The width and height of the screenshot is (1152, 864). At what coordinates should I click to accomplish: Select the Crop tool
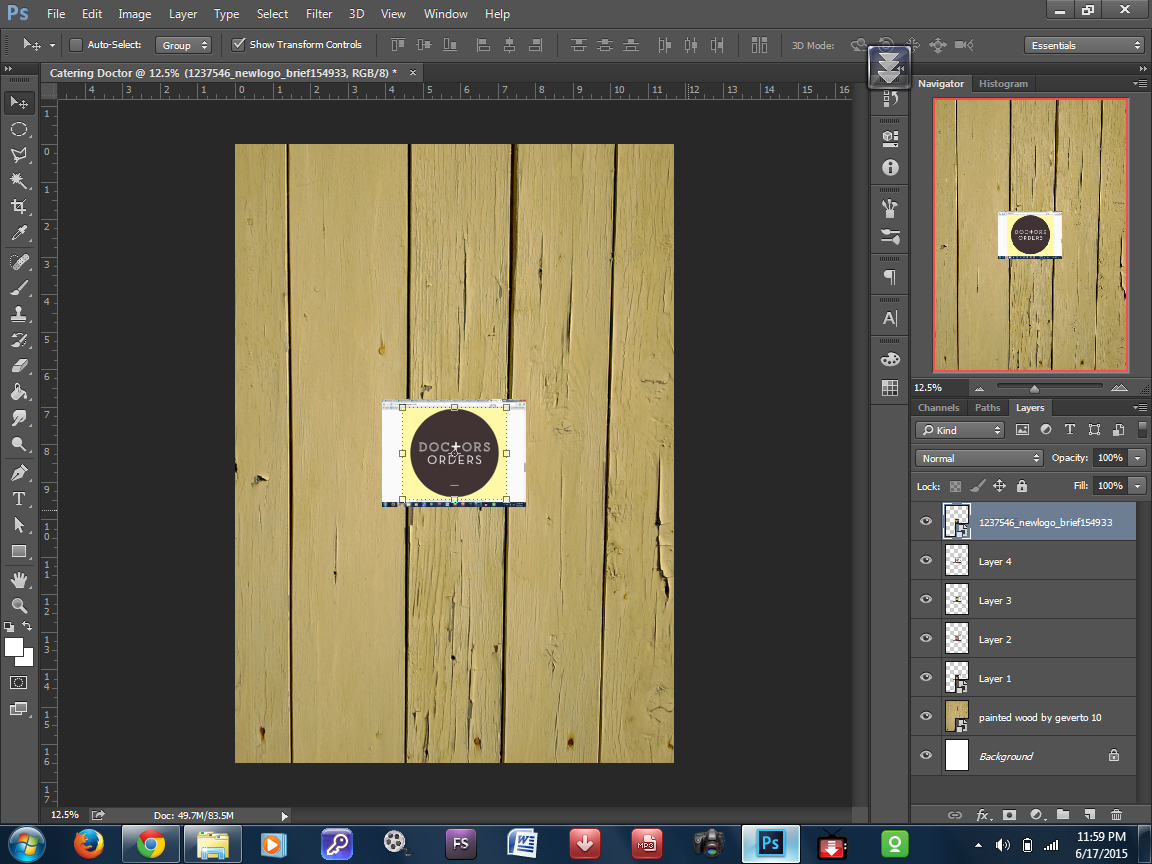tap(18, 207)
